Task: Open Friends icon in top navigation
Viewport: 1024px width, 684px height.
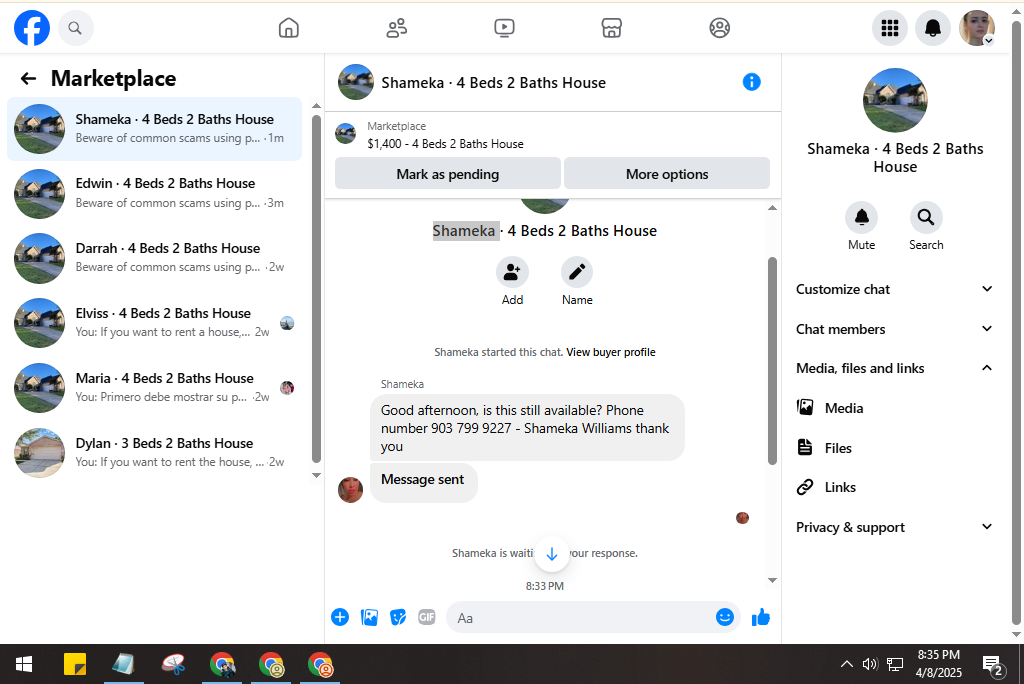Action: click(x=396, y=28)
